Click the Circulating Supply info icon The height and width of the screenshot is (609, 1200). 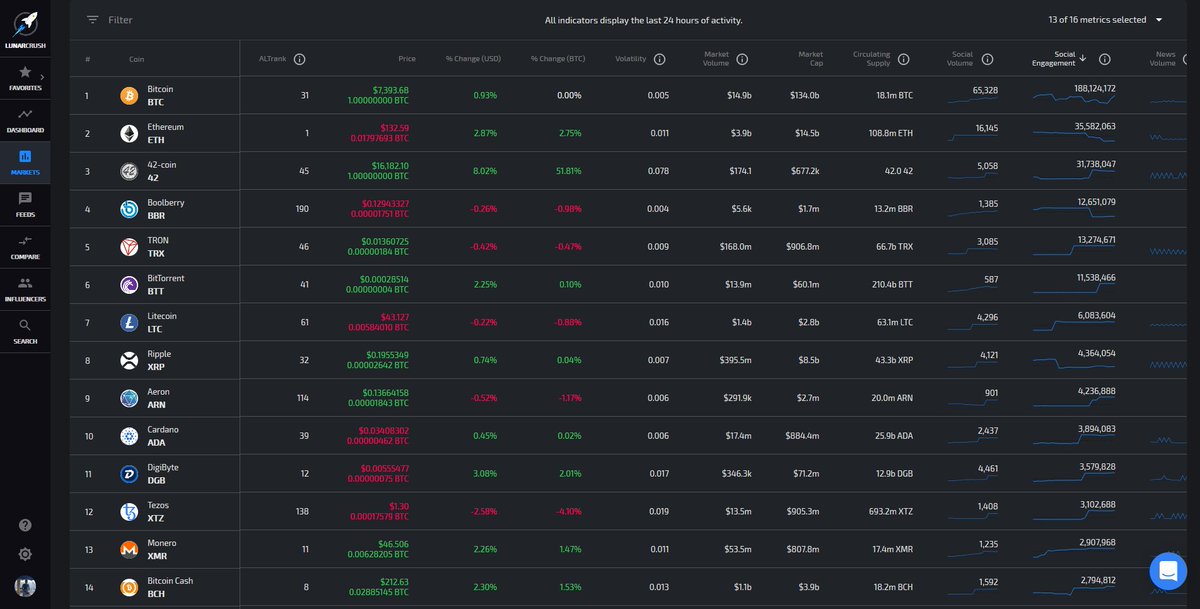point(904,59)
